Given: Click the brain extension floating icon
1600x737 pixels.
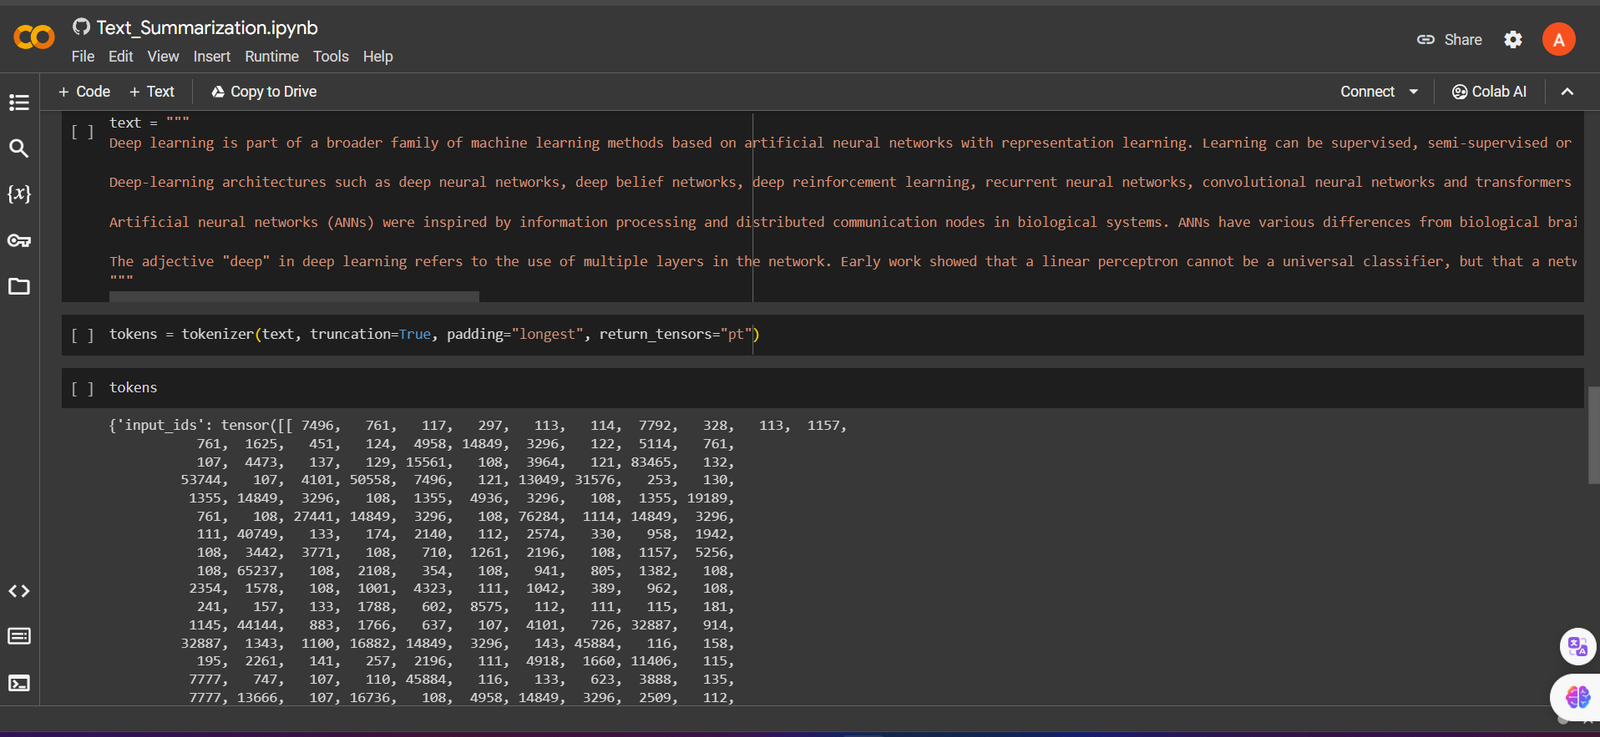Looking at the screenshot, I should (x=1577, y=696).
